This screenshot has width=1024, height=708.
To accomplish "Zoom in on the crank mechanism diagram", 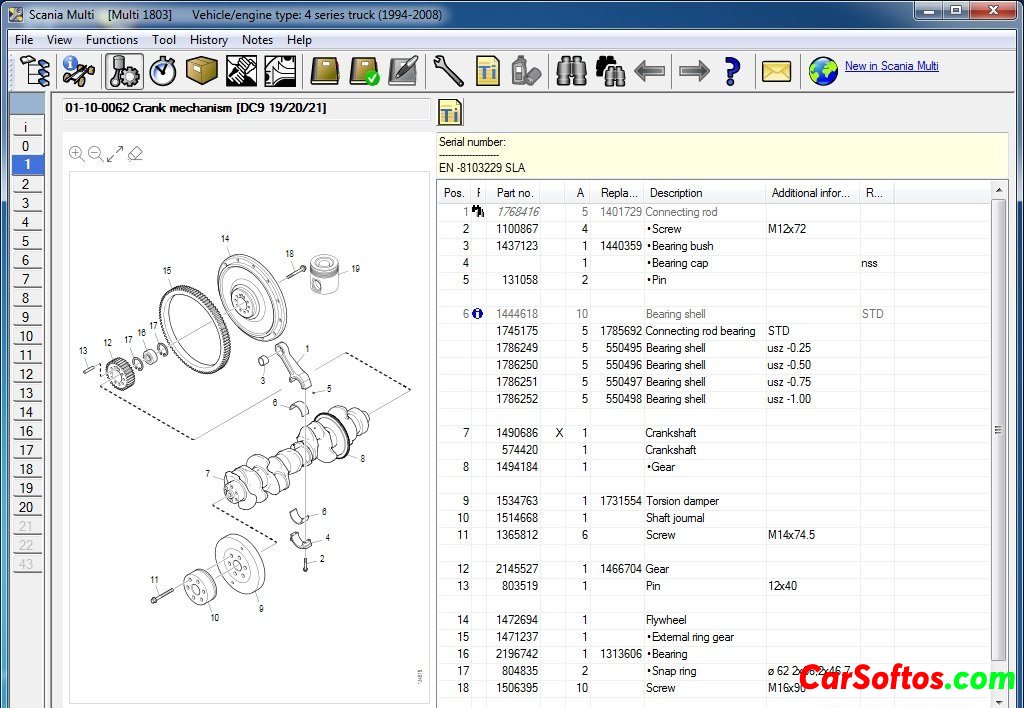I will tap(77, 154).
